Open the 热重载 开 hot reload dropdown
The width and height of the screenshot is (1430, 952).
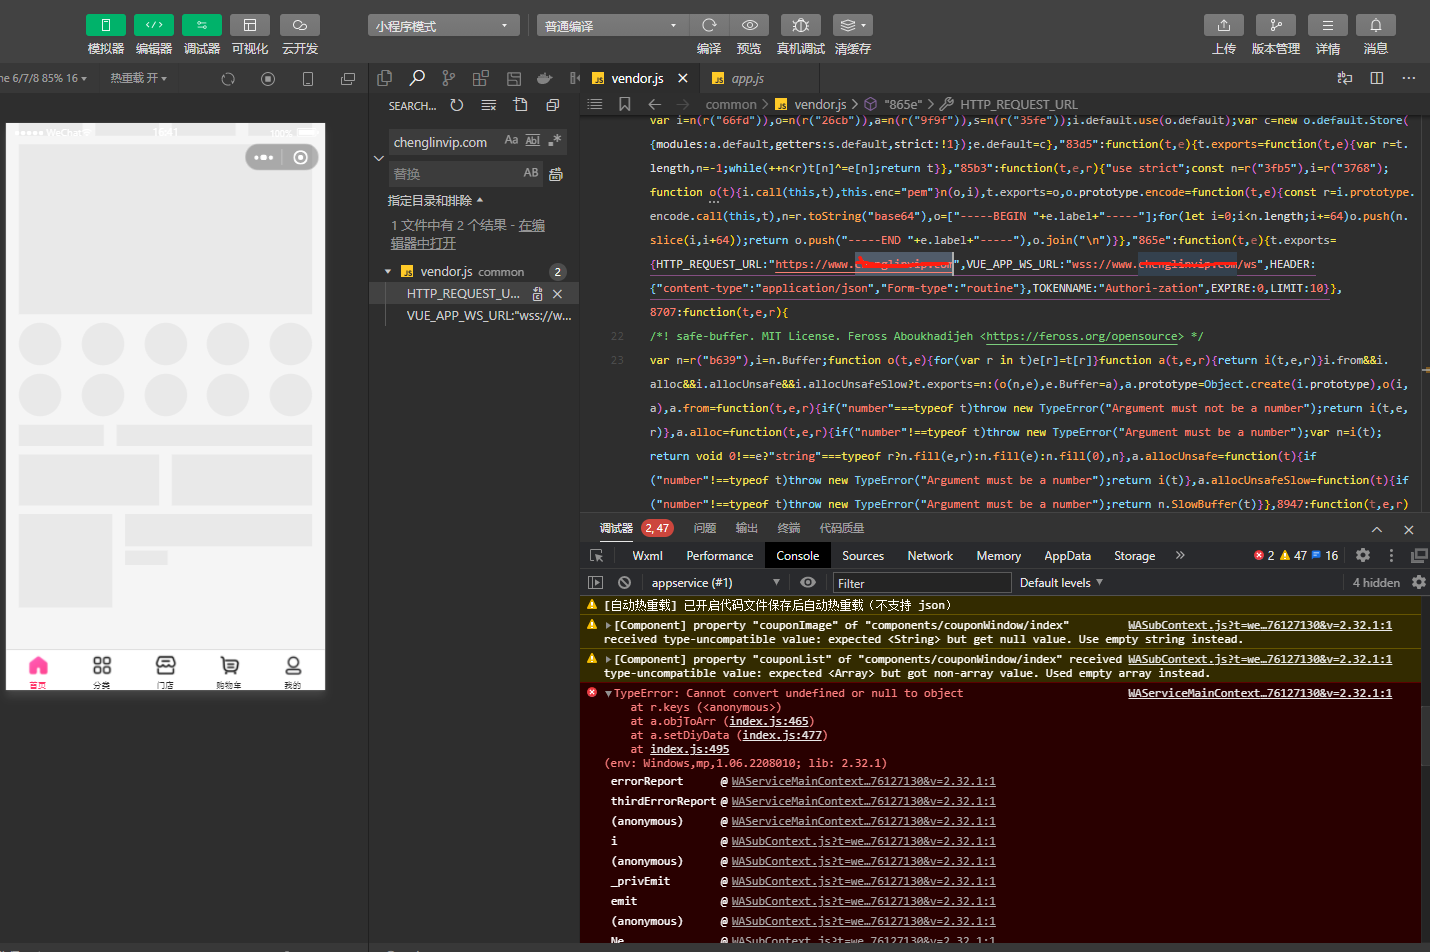coord(138,78)
